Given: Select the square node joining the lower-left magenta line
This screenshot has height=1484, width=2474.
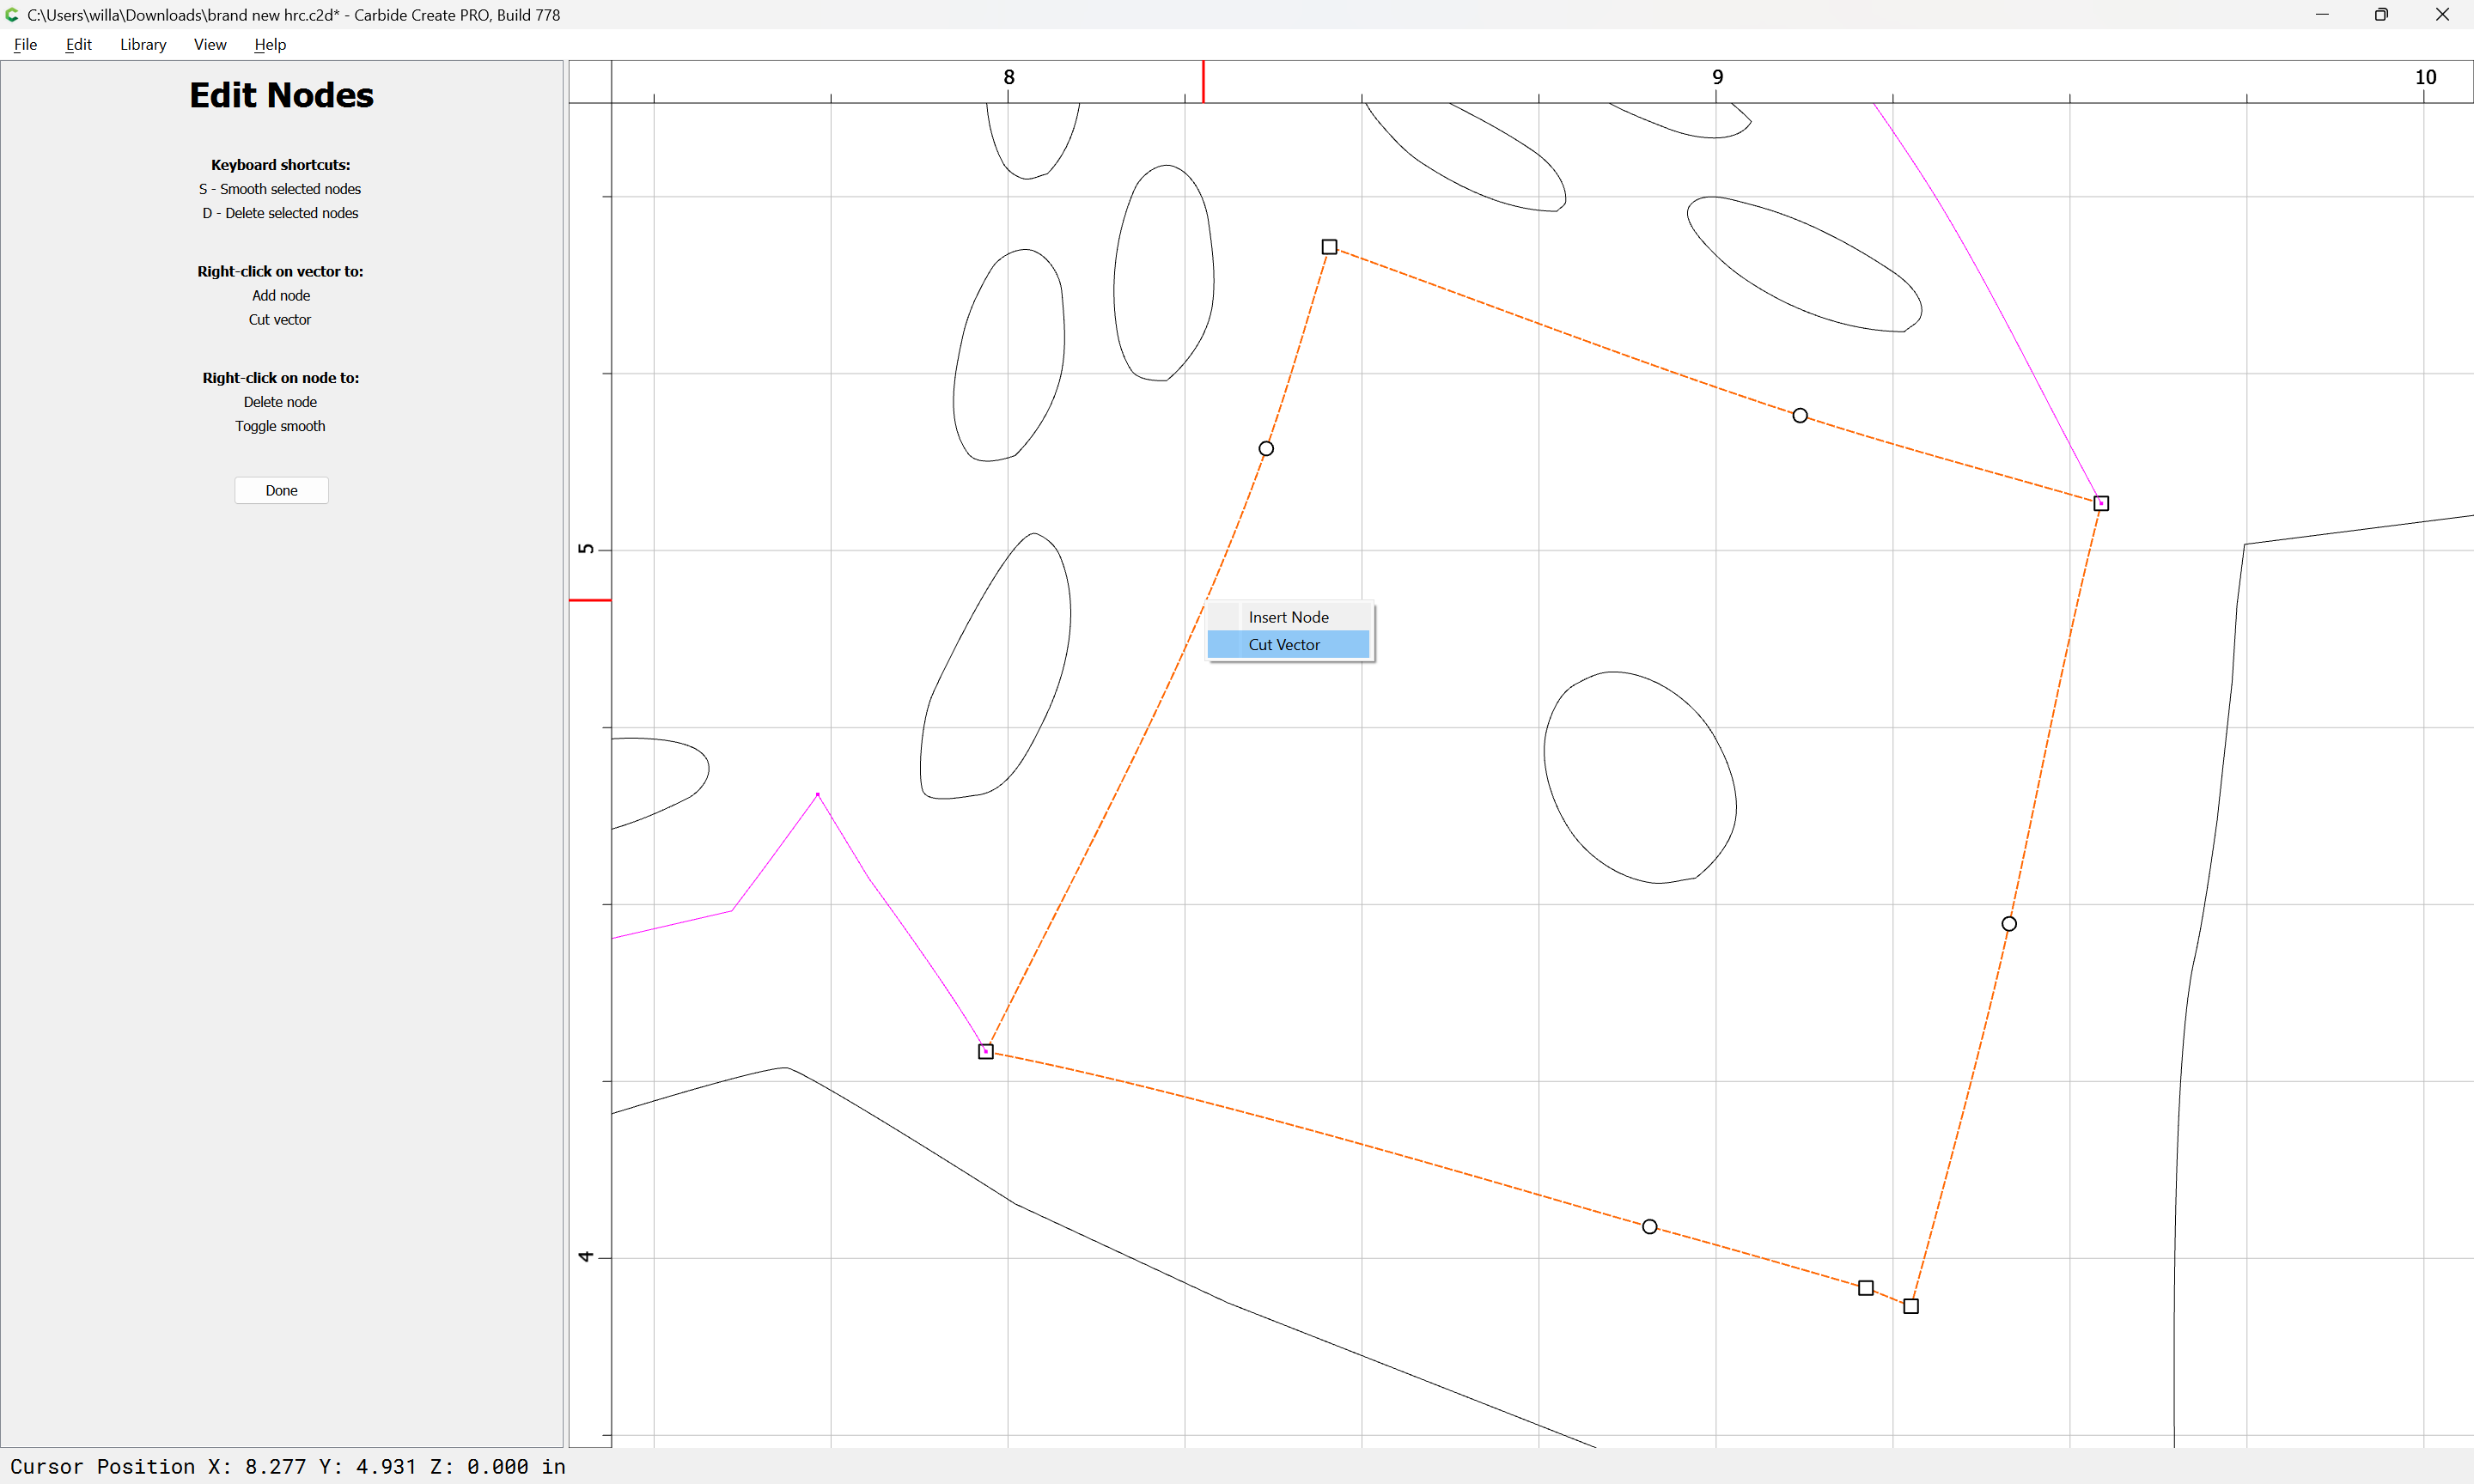Looking at the screenshot, I should (986, 1051).
